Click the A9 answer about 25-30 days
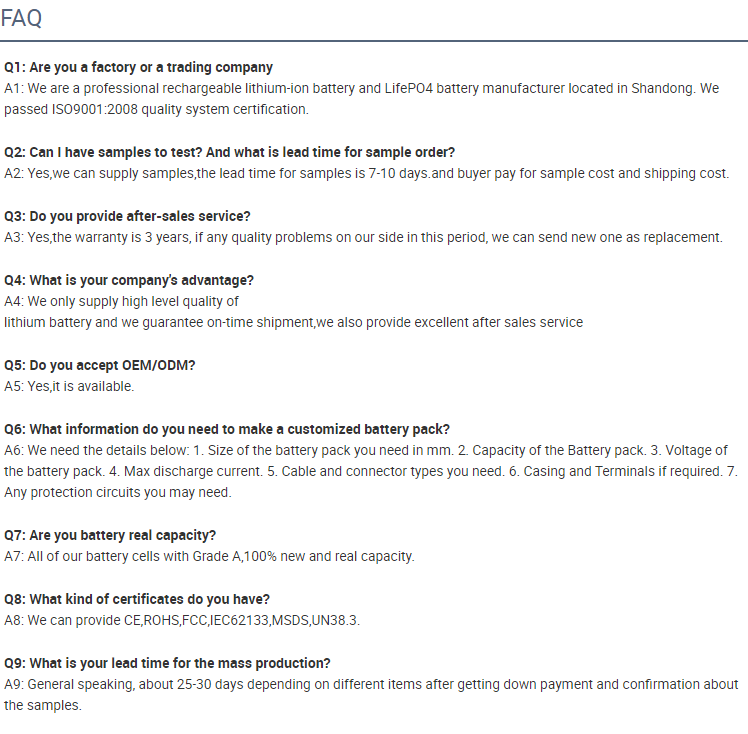This screenshot has width=748, height=734. 371,694
